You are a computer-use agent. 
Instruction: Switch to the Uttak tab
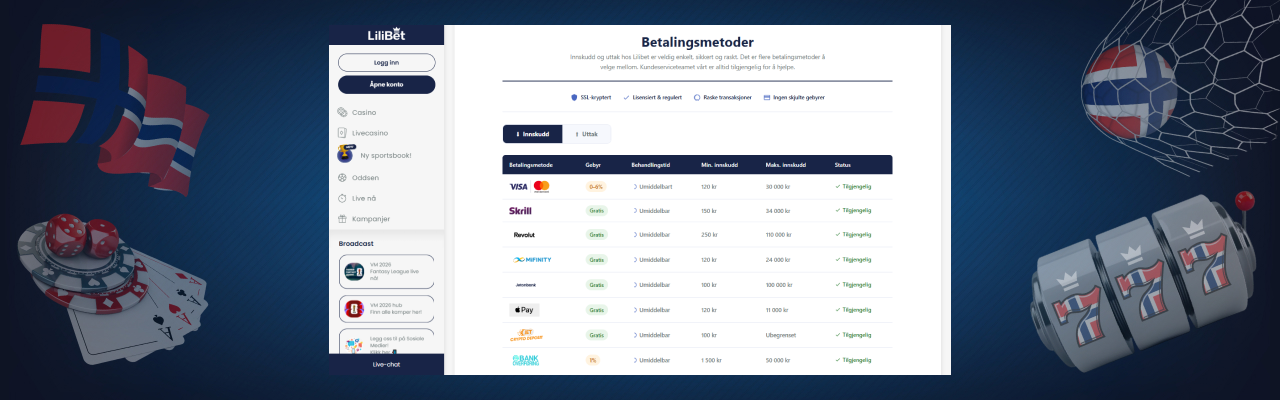pyautogui.click(x=586, y=133)
